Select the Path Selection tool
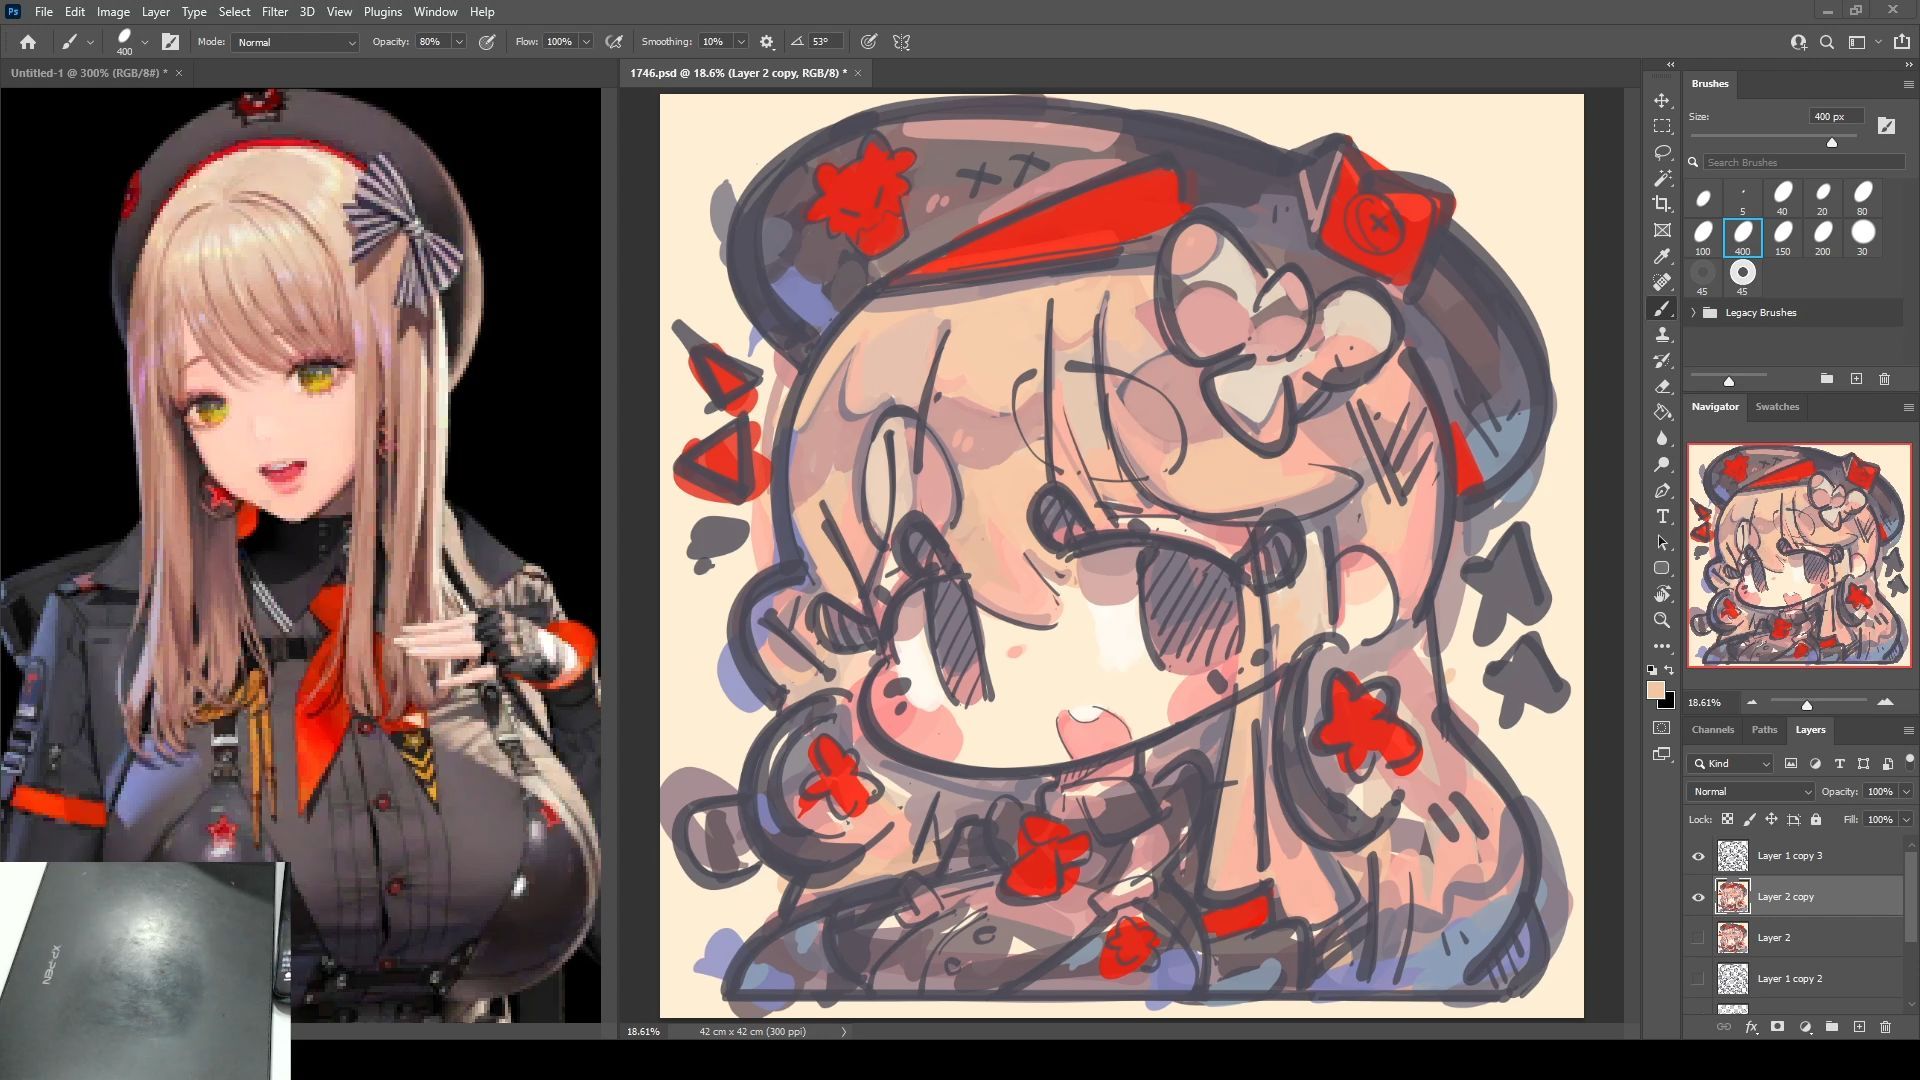 click(1662, 543)
